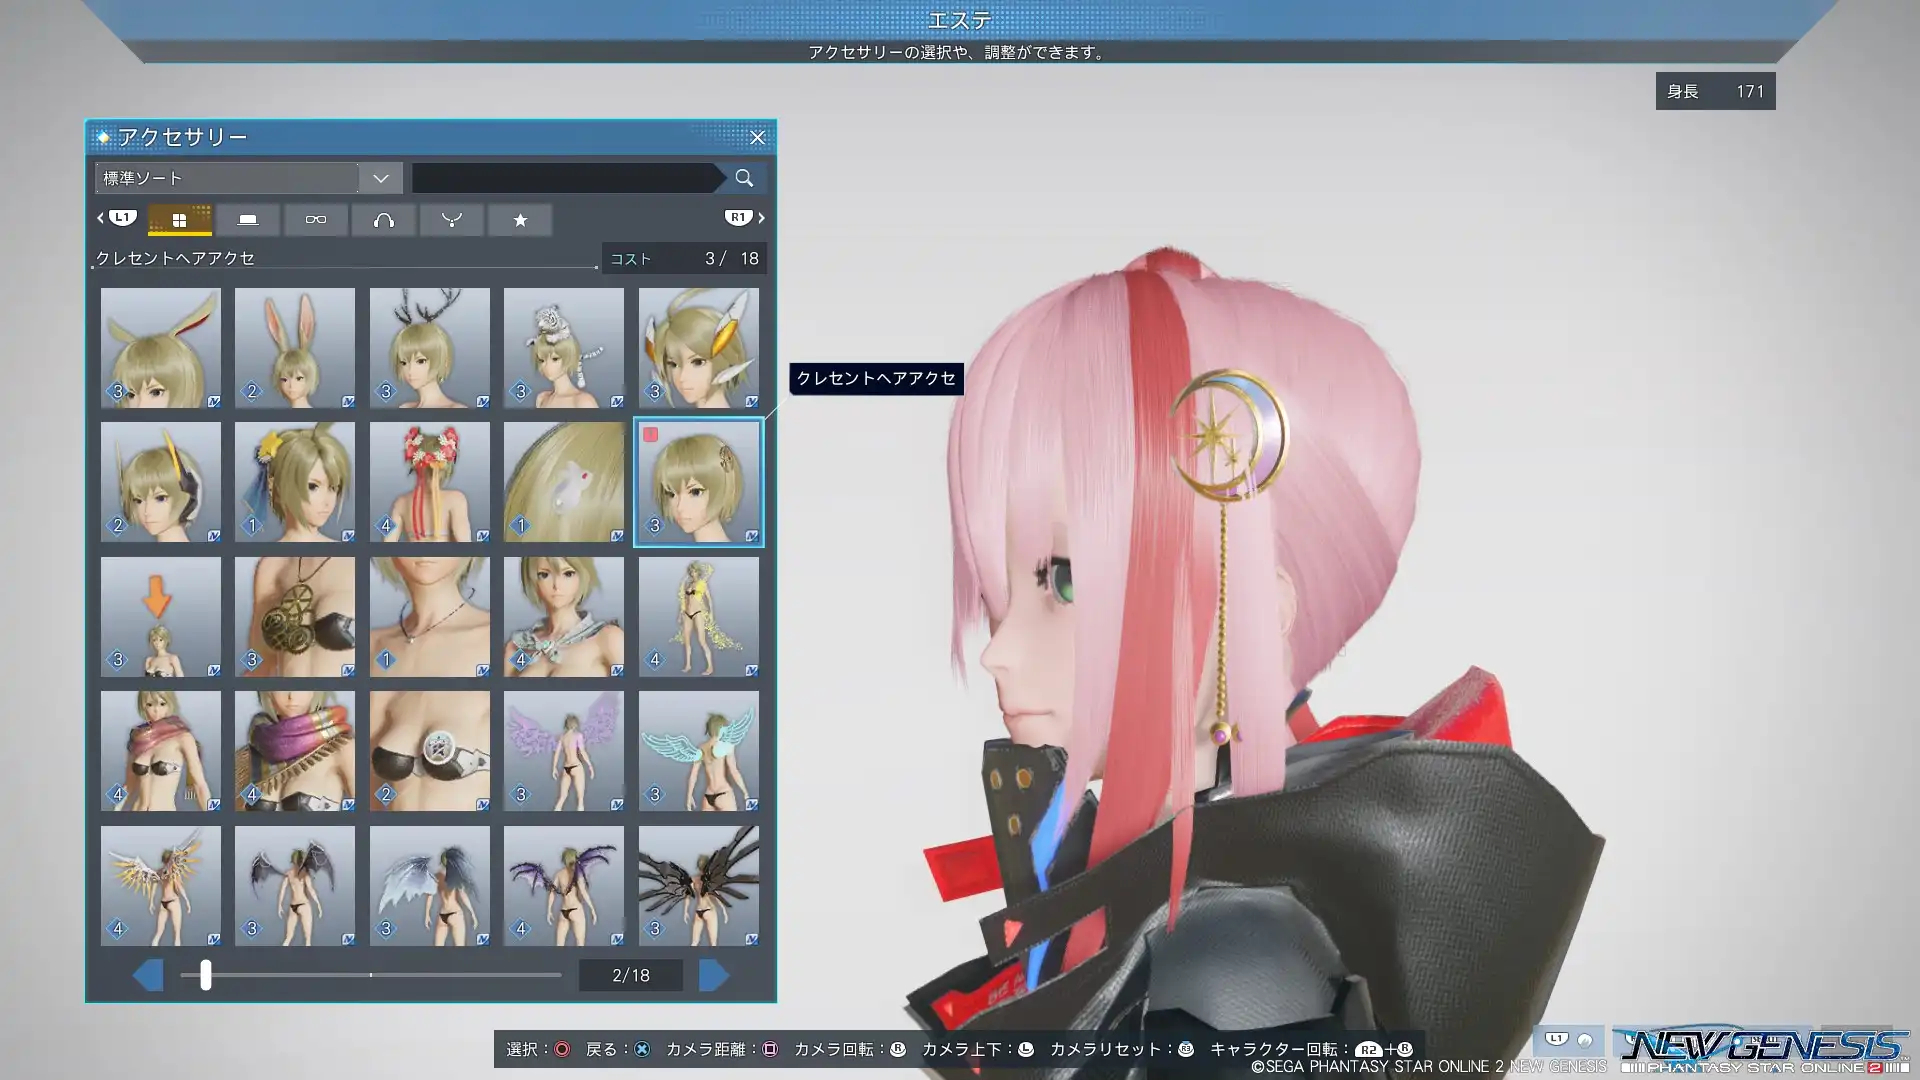
Task: Select the yellow horn headset thumbnail
Action: 161,482
